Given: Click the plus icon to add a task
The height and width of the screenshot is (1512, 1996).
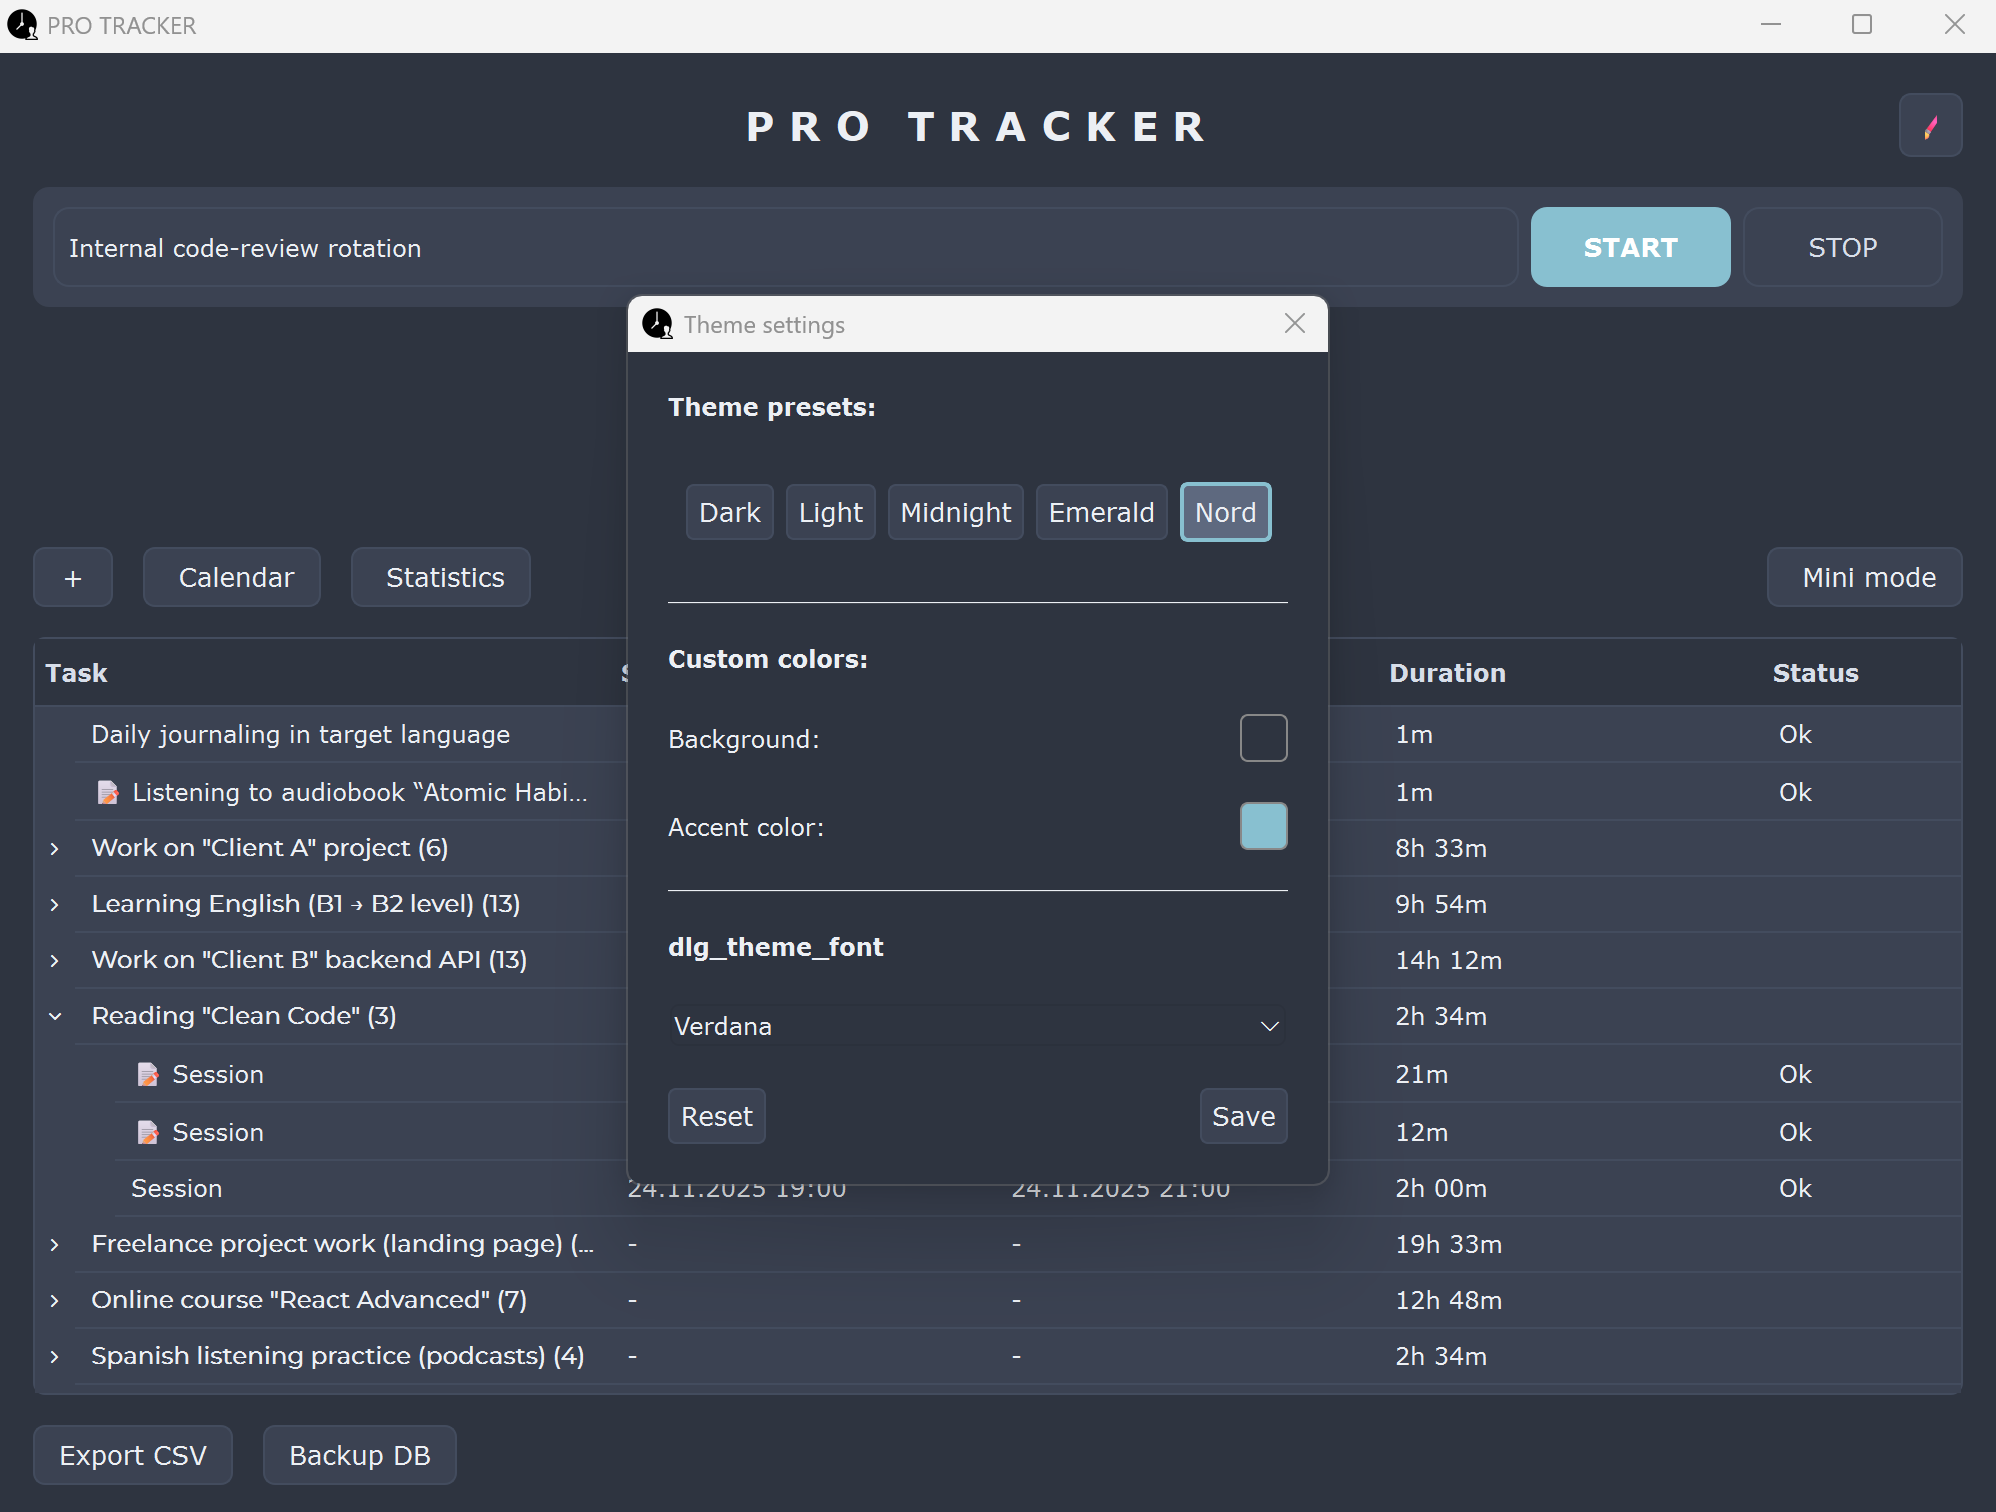Looking at the screenshot, I should [72, 577].
